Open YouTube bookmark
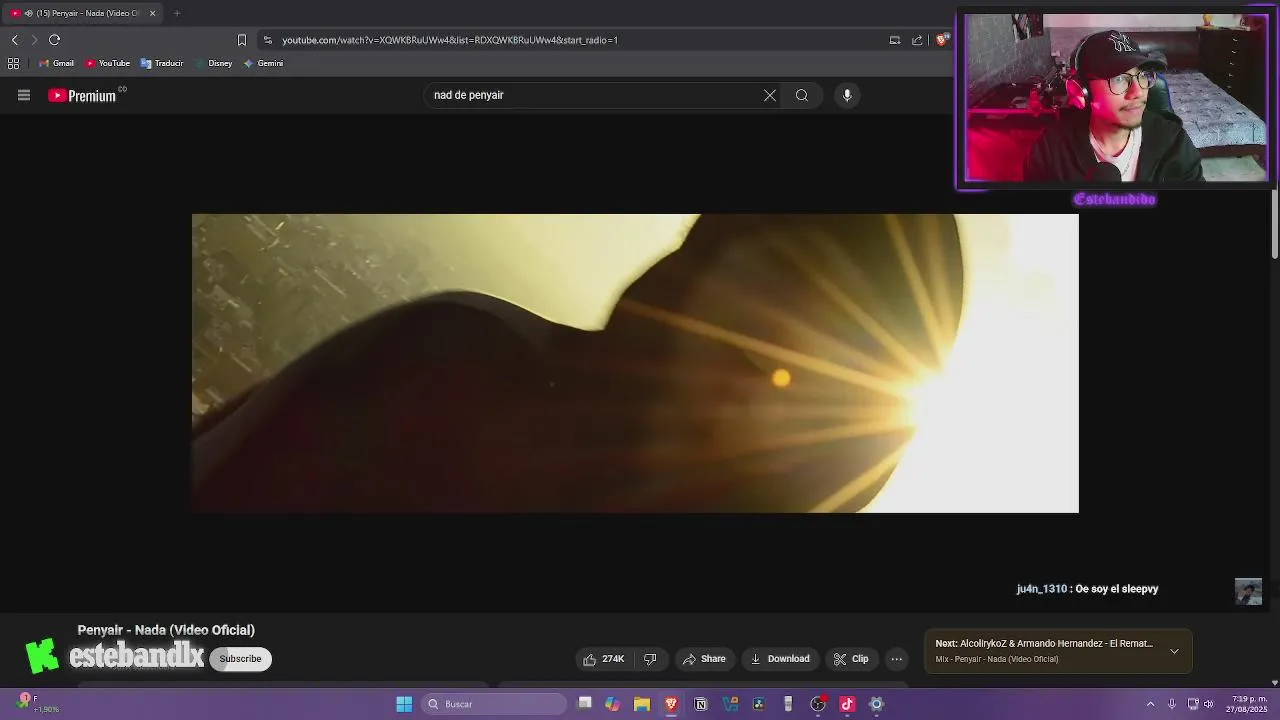The image size is (1280, 720). pyautogui.click(x=108, y=63)
